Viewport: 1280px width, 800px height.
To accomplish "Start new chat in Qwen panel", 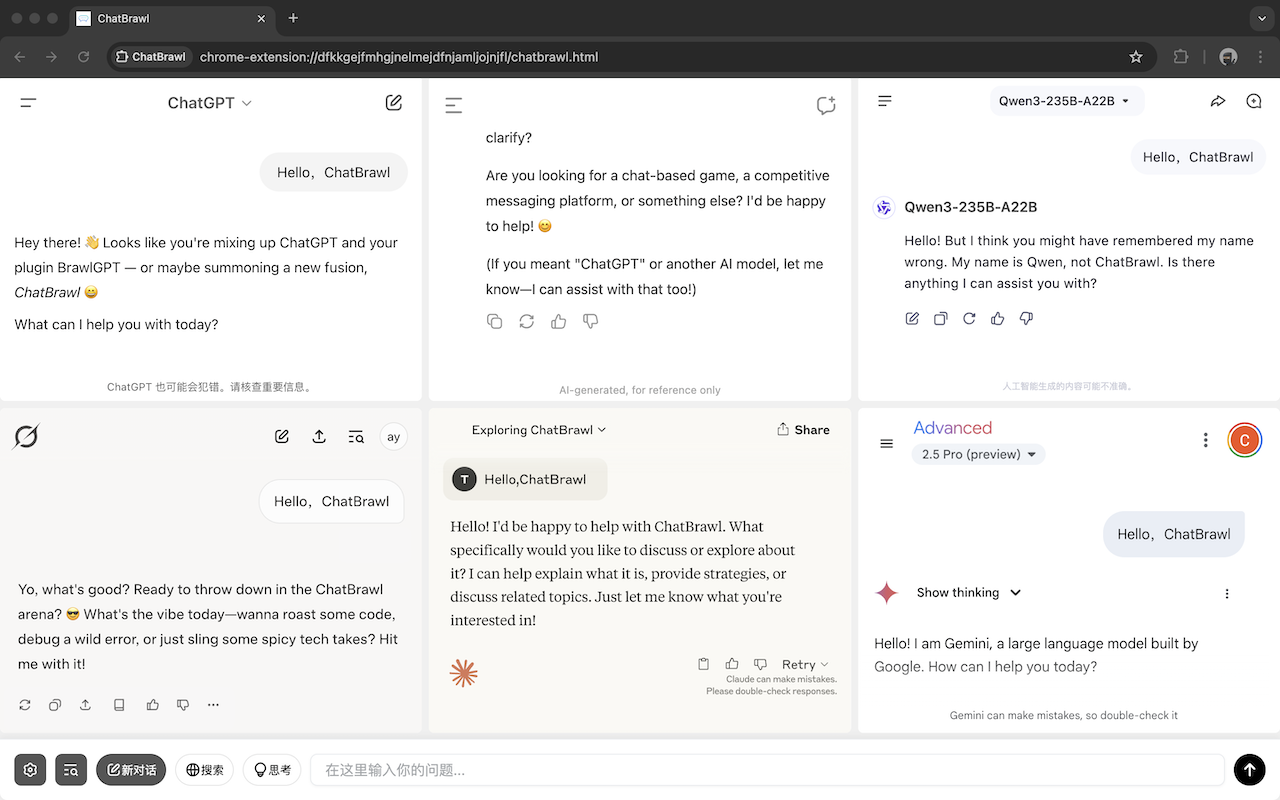I will tap(1254, 101).
